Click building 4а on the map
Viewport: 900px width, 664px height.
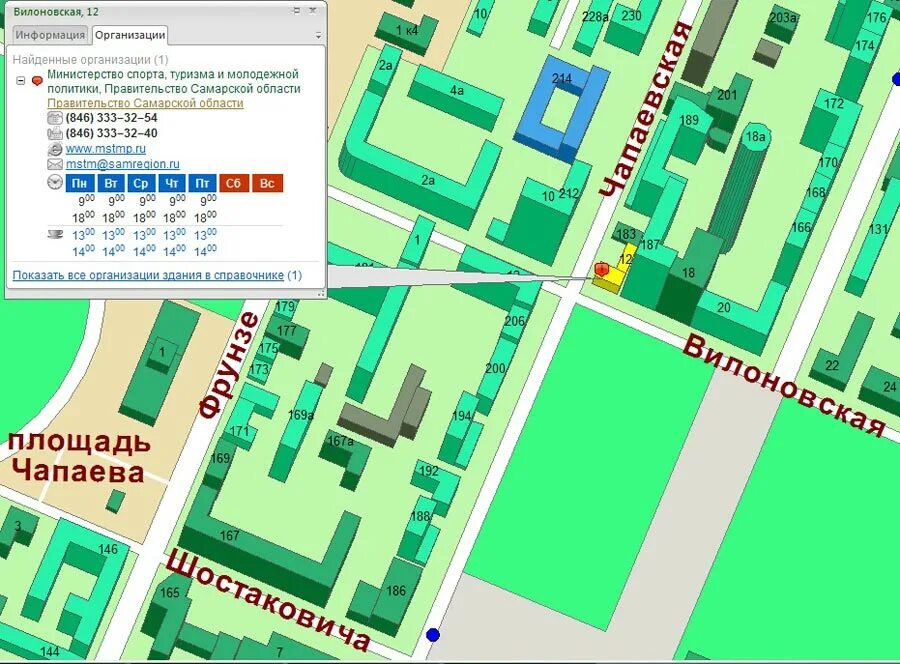click(x=457, y=90)
